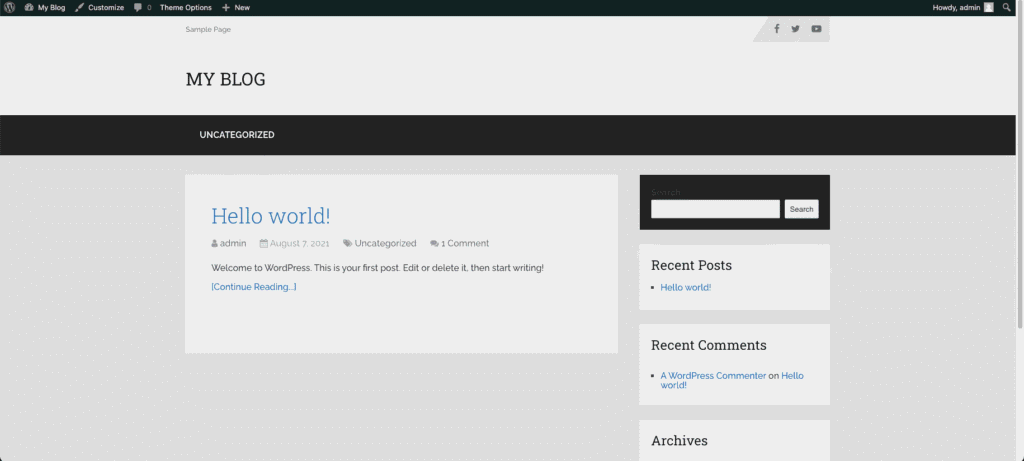Follow the Continue Reading link
1024x461 pixels.
coord(254,287)
